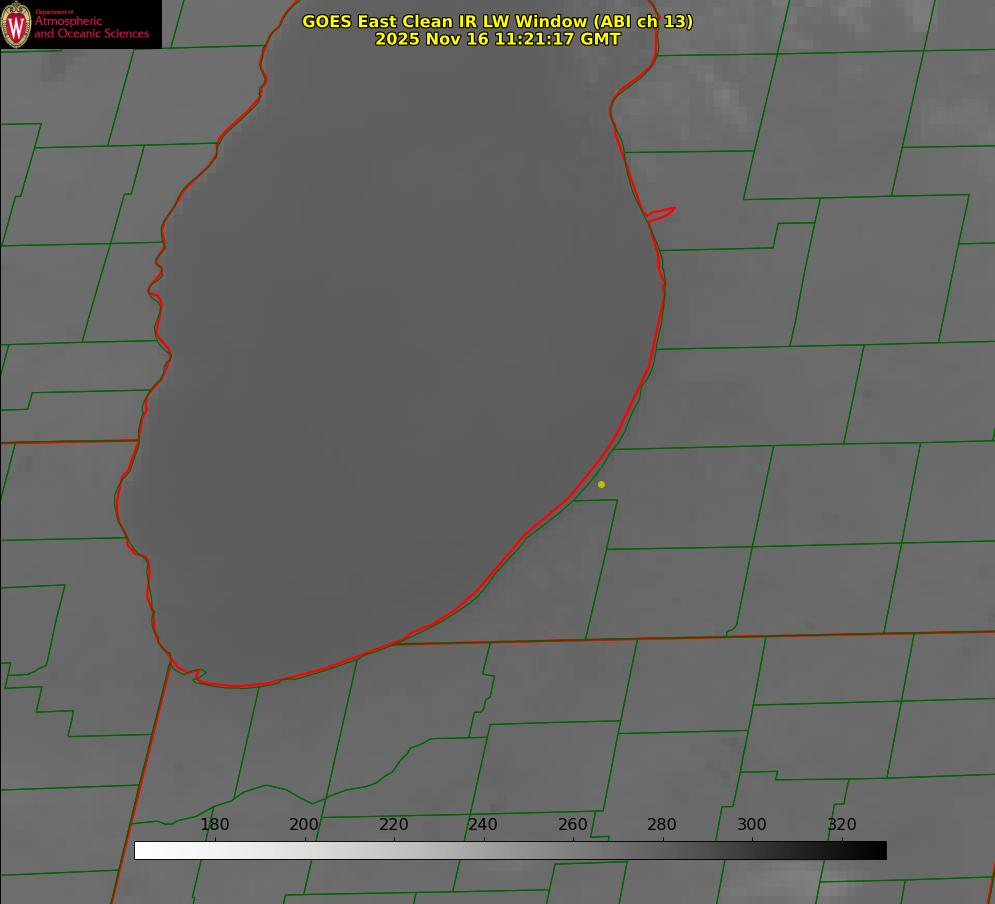The height and width of the screenshot is (904, 995).
Task: Click the University of Wisconsin crest logo
Action: tap(16, 24)
